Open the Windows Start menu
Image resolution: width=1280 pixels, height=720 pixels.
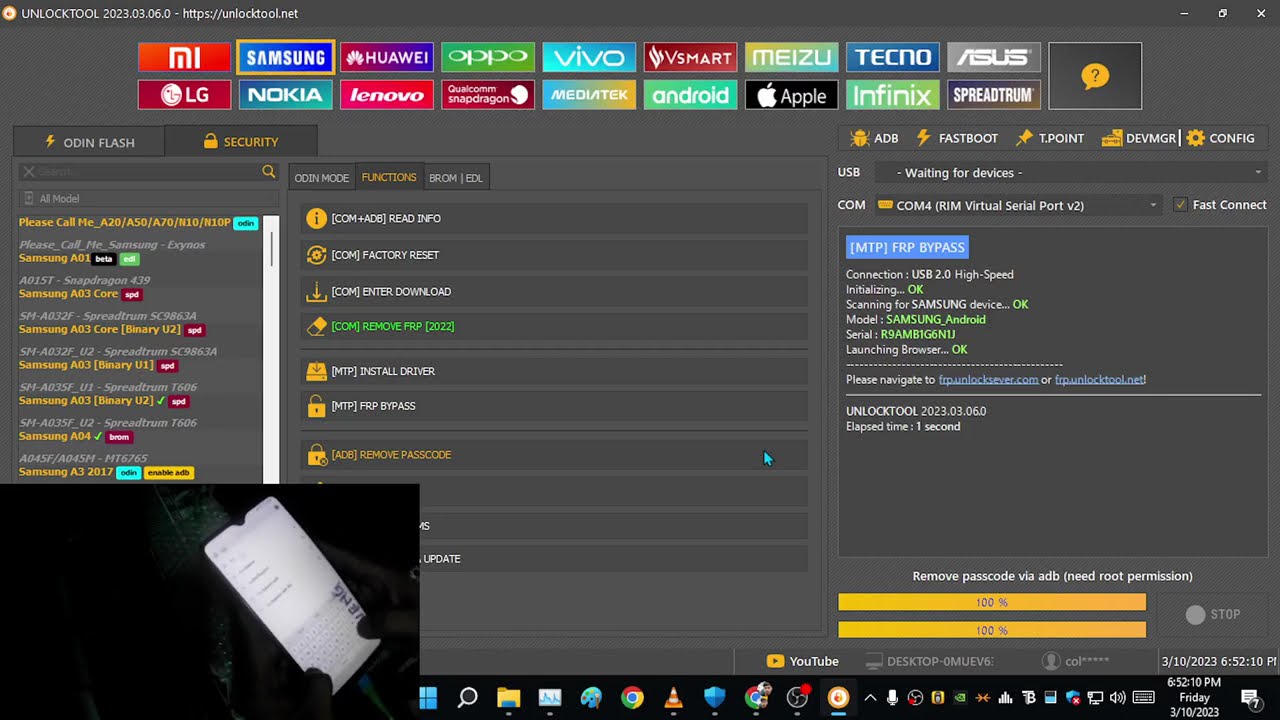pyautogui.click(x=428, y=697)
